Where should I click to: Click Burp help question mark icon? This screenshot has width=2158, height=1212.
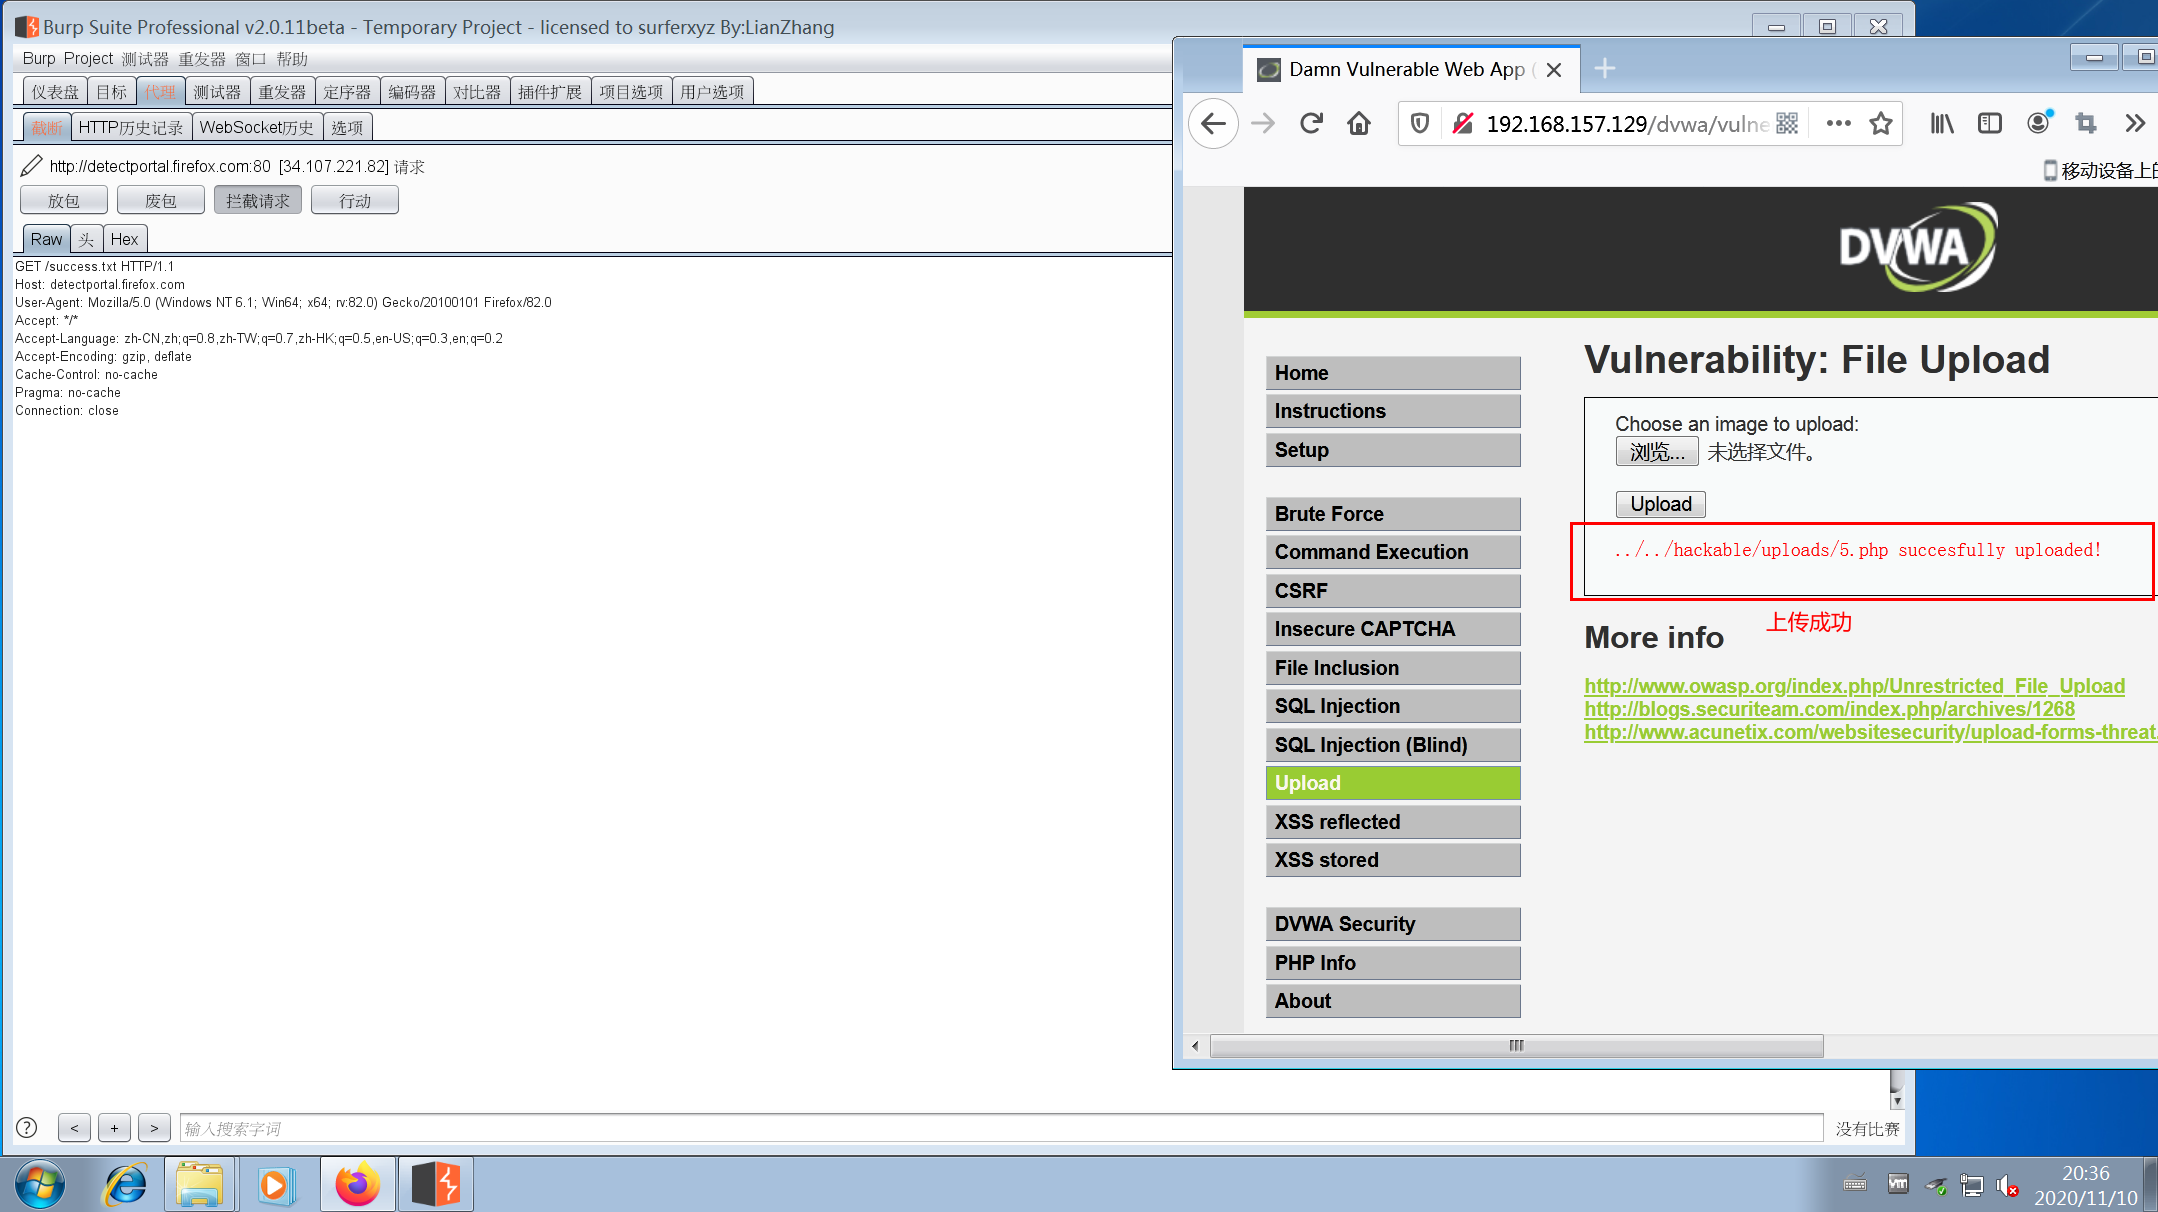pyautogui.click(x=27, y=1128)
